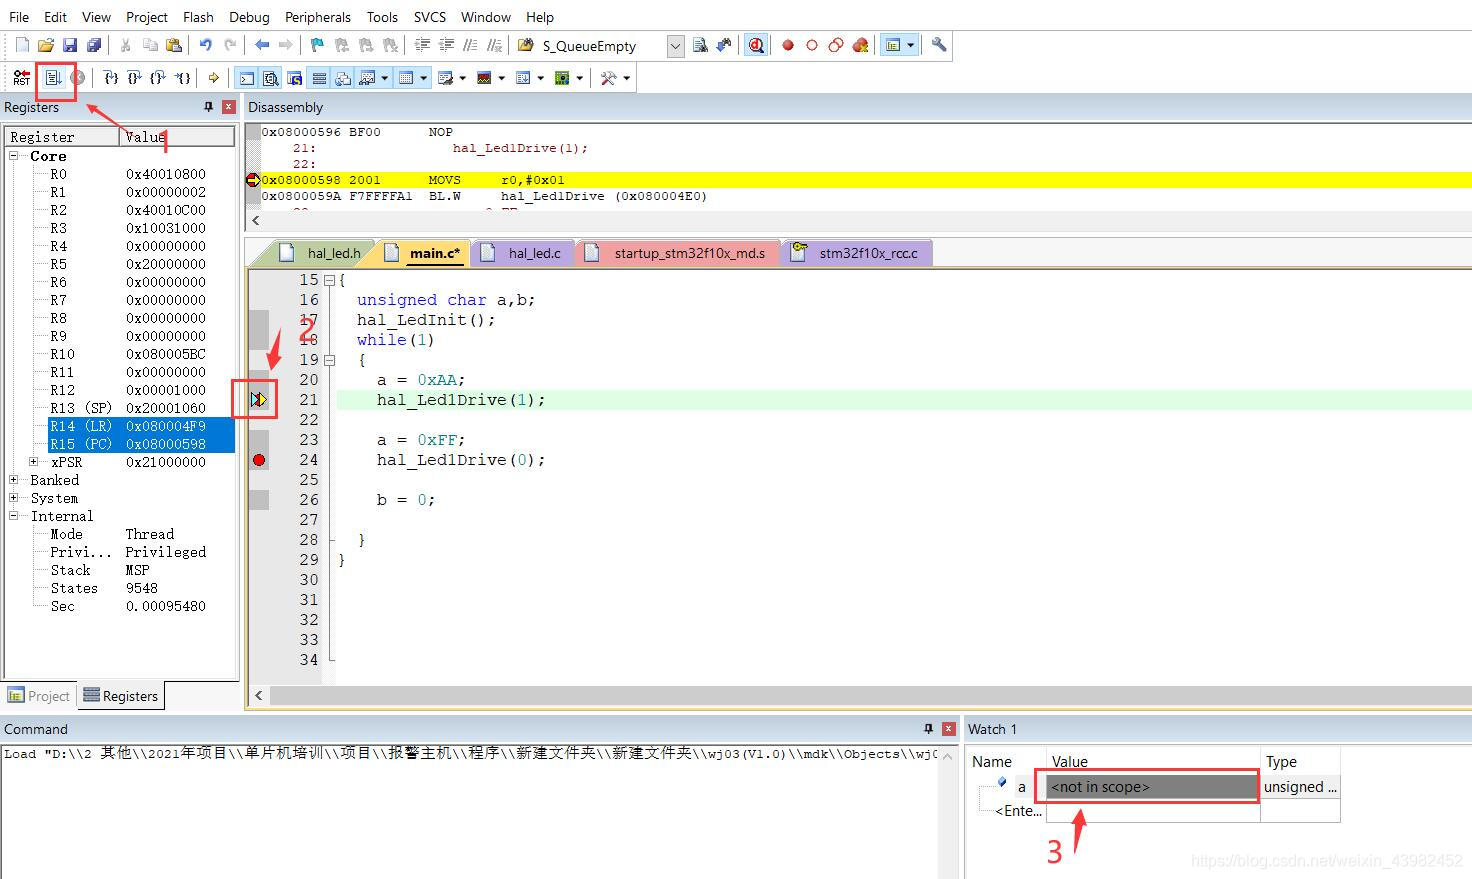Open the Peripherals menu
The width and height of the screenshot is (1472, 879).
[318, 17]
